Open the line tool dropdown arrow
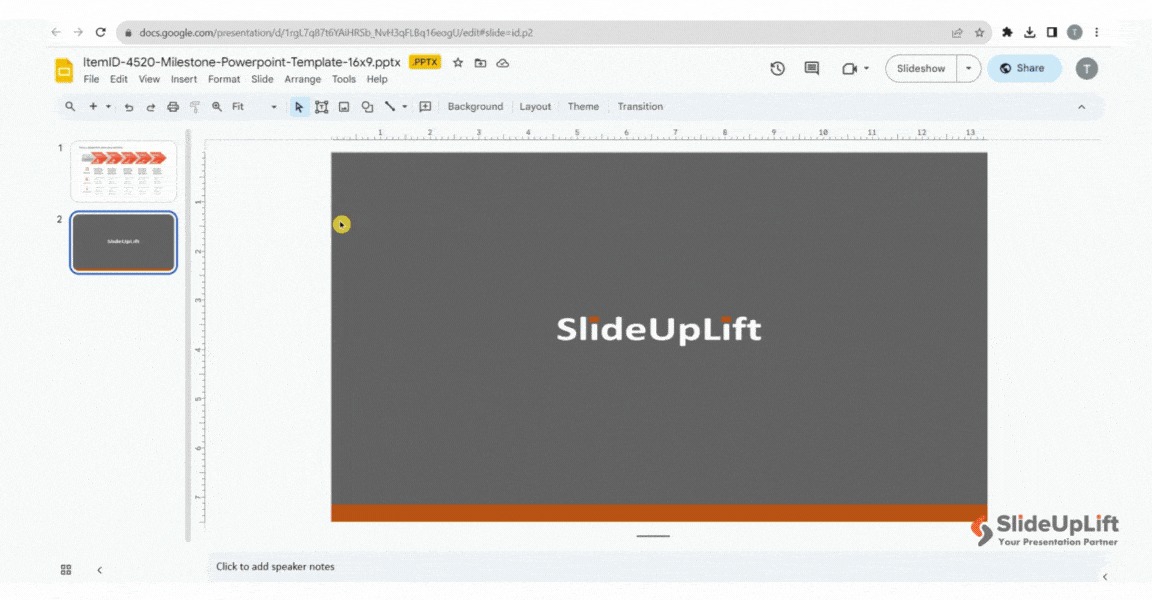1152x600 pixels. 404,106
